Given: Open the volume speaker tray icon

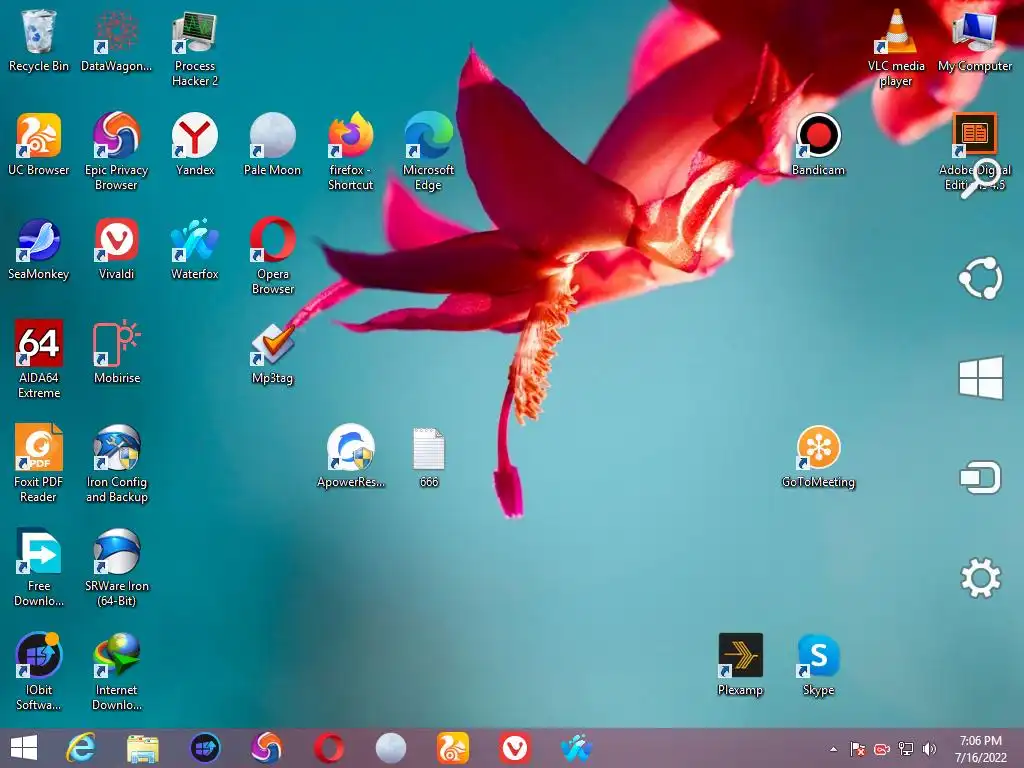Looking at the screenshot, I should (929, 749).
